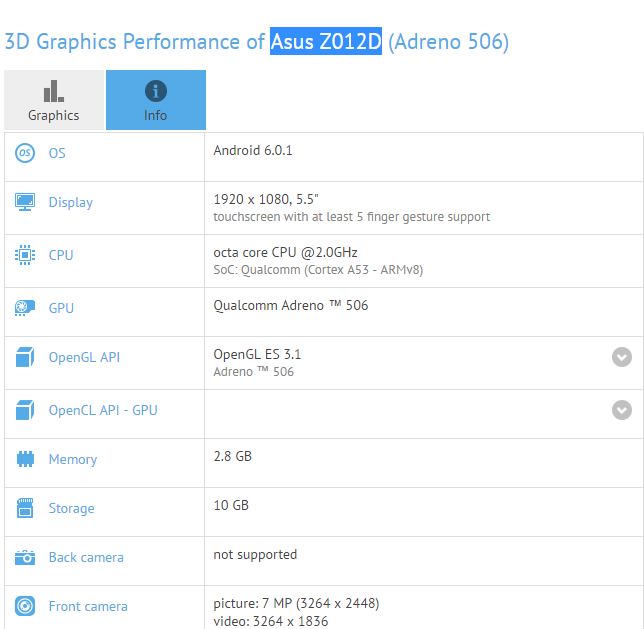Switch to the Graphics tab
This screenshot has height=629, width=644.
(x=54, y=100)
